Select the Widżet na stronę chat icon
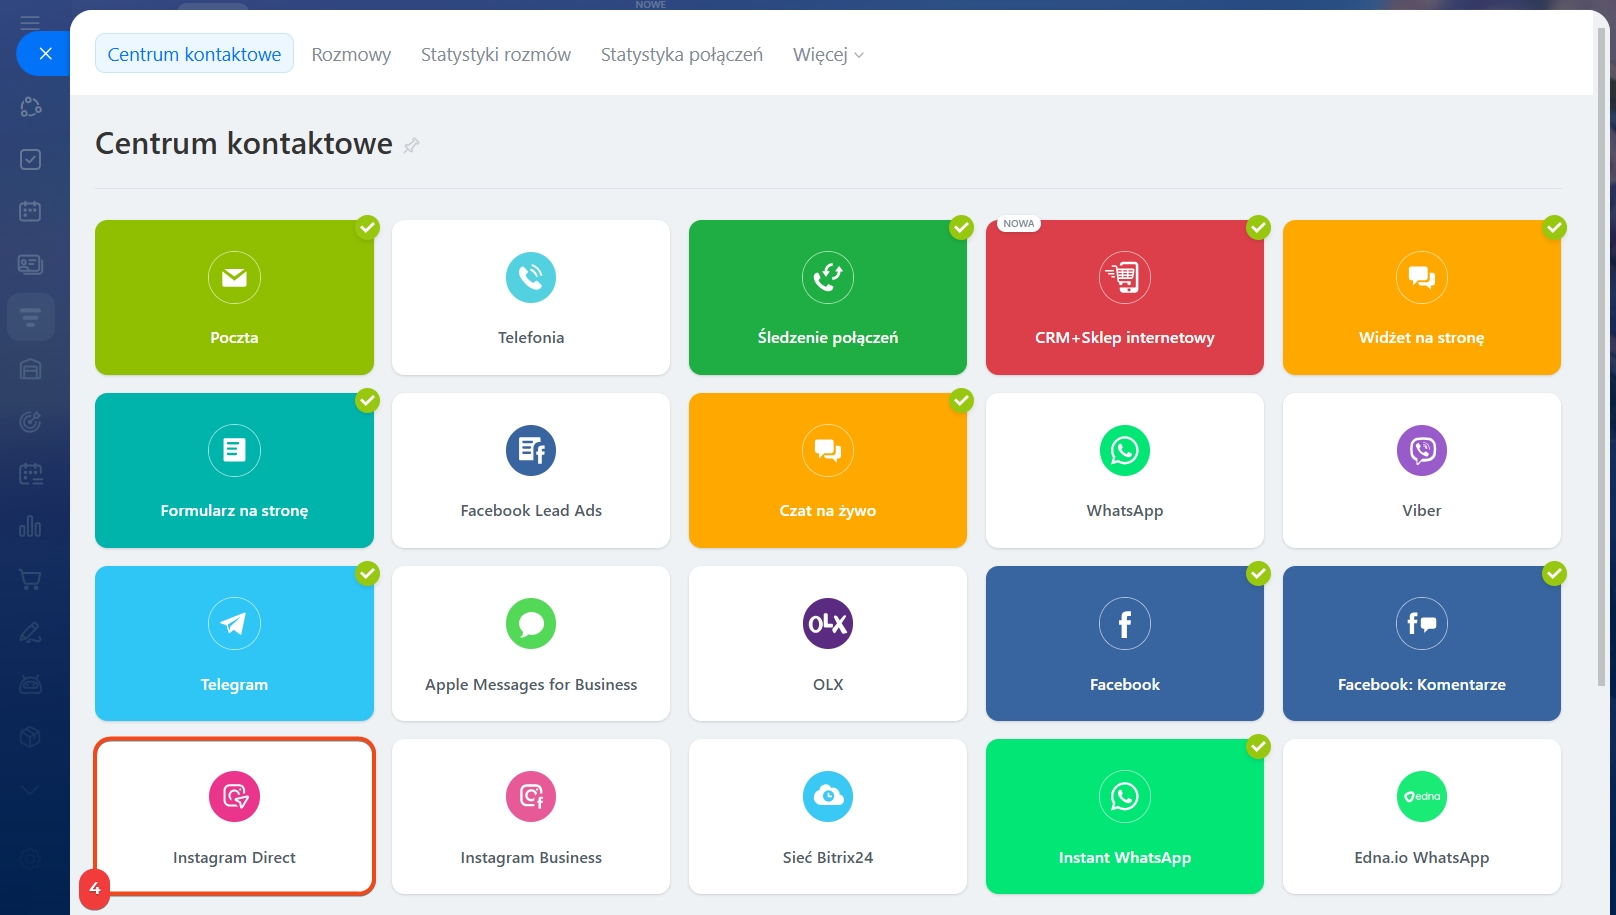Viewport: 1616px width, 915px height. click(1422, 277)
